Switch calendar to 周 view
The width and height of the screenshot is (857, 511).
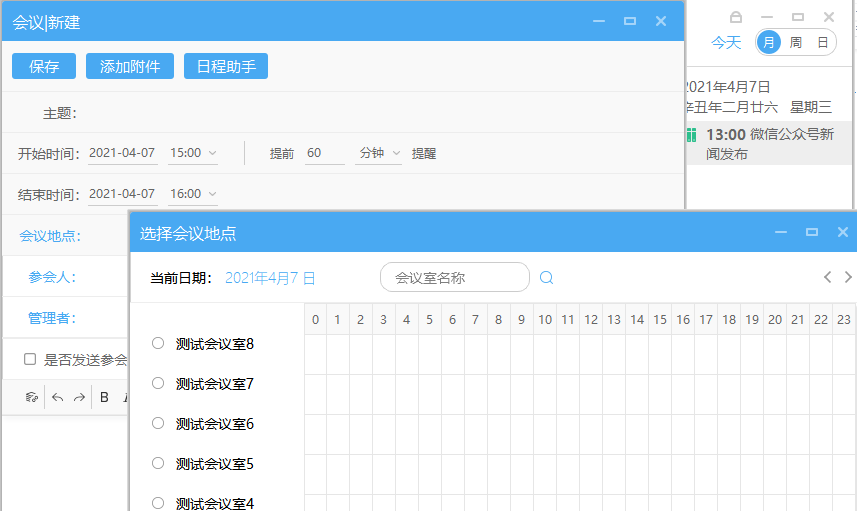[x=795, y=42]
